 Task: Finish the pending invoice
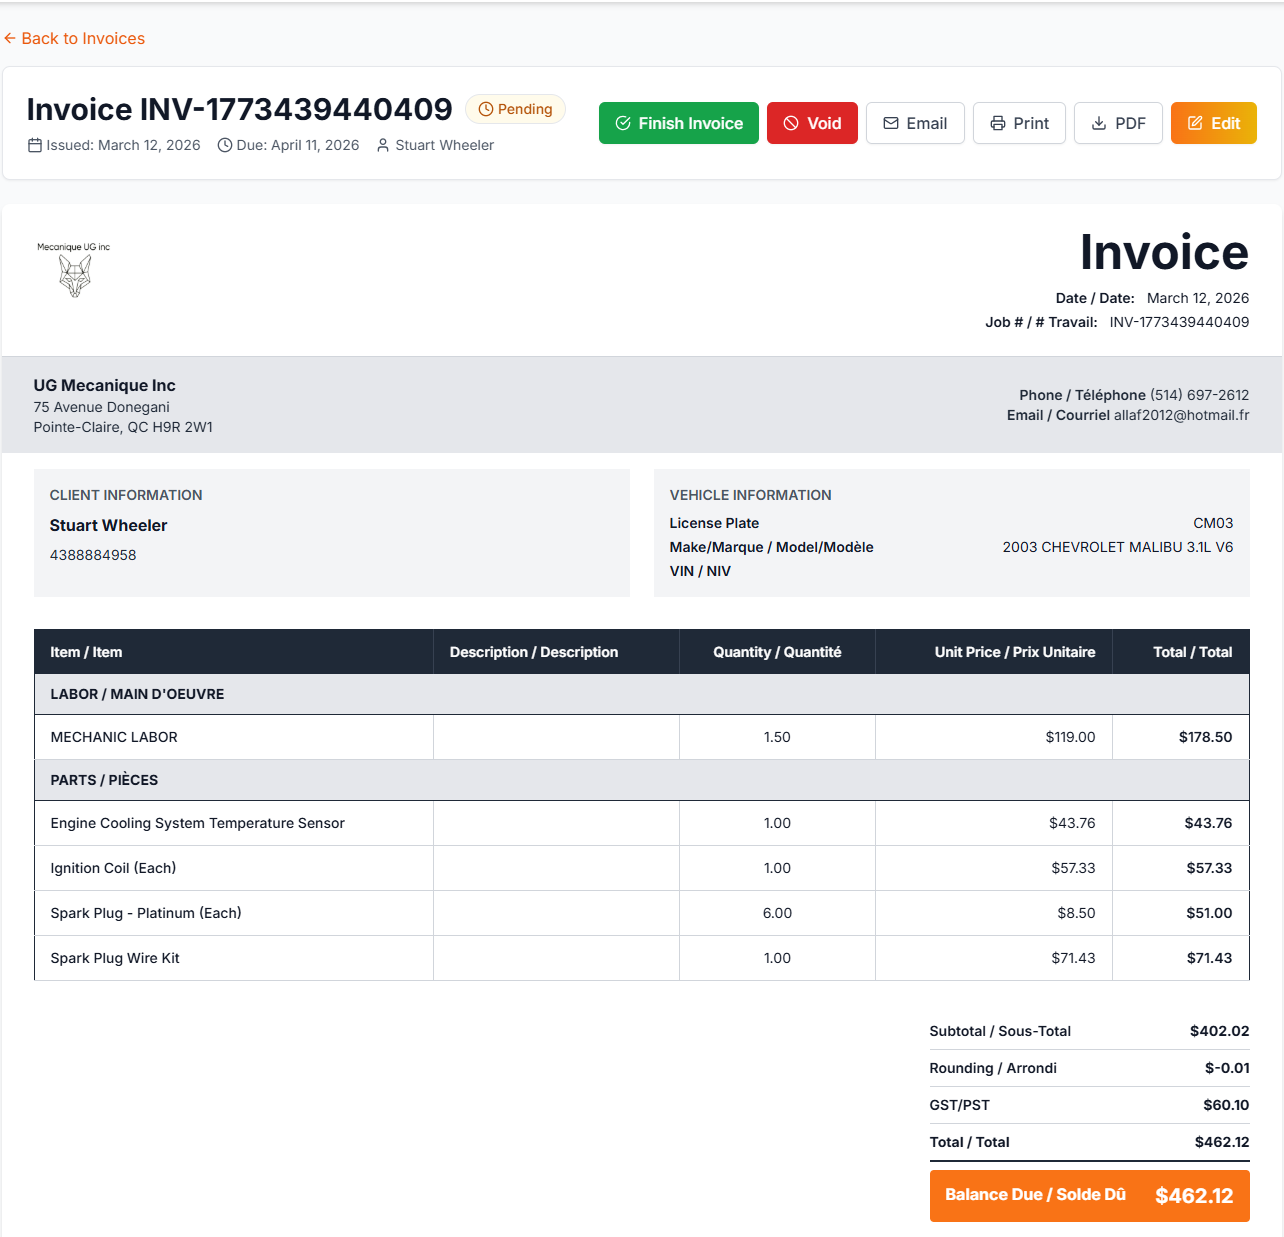pos(678,123)
